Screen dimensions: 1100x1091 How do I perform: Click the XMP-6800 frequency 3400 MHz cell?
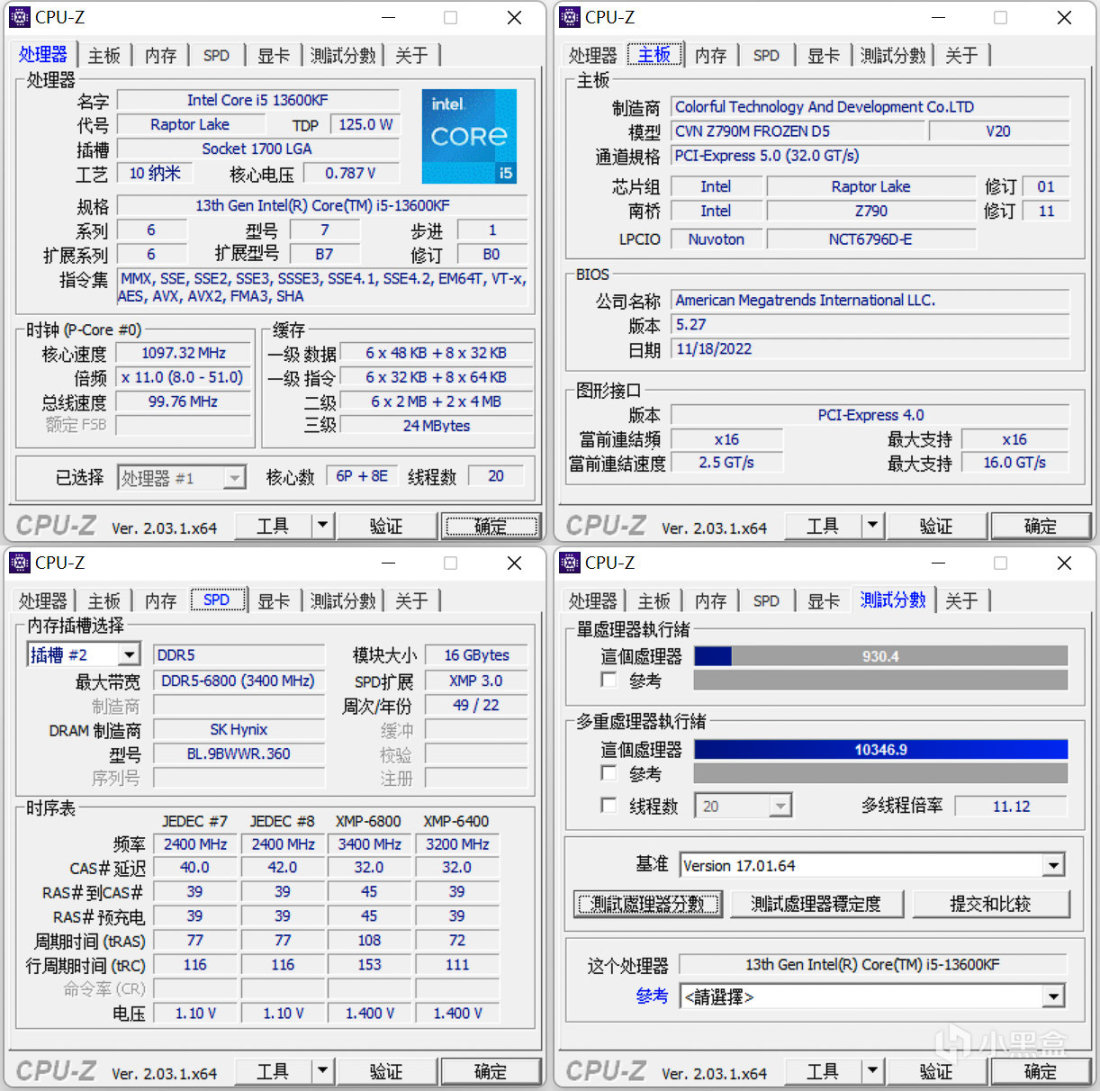tap(369, 844)
